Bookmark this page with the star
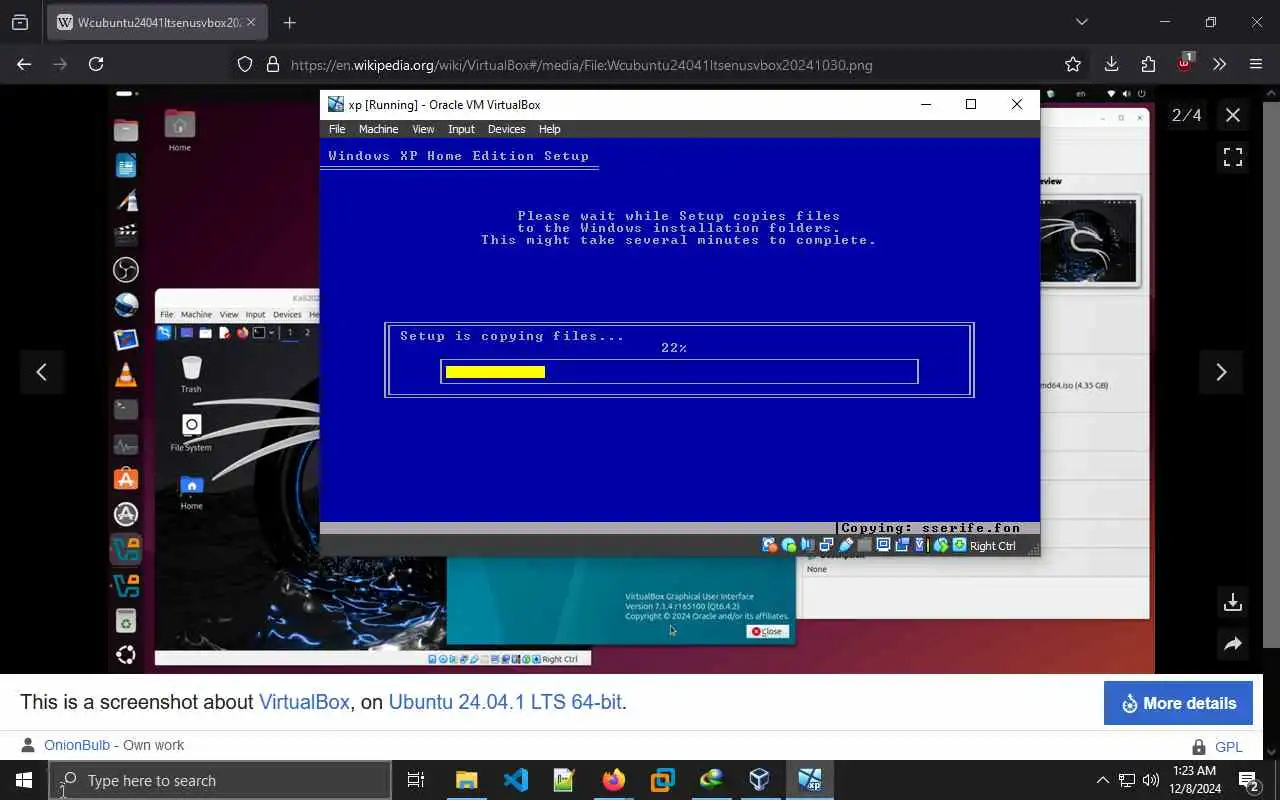The height and width of the screenshot is (800, 1280). 1073,64
